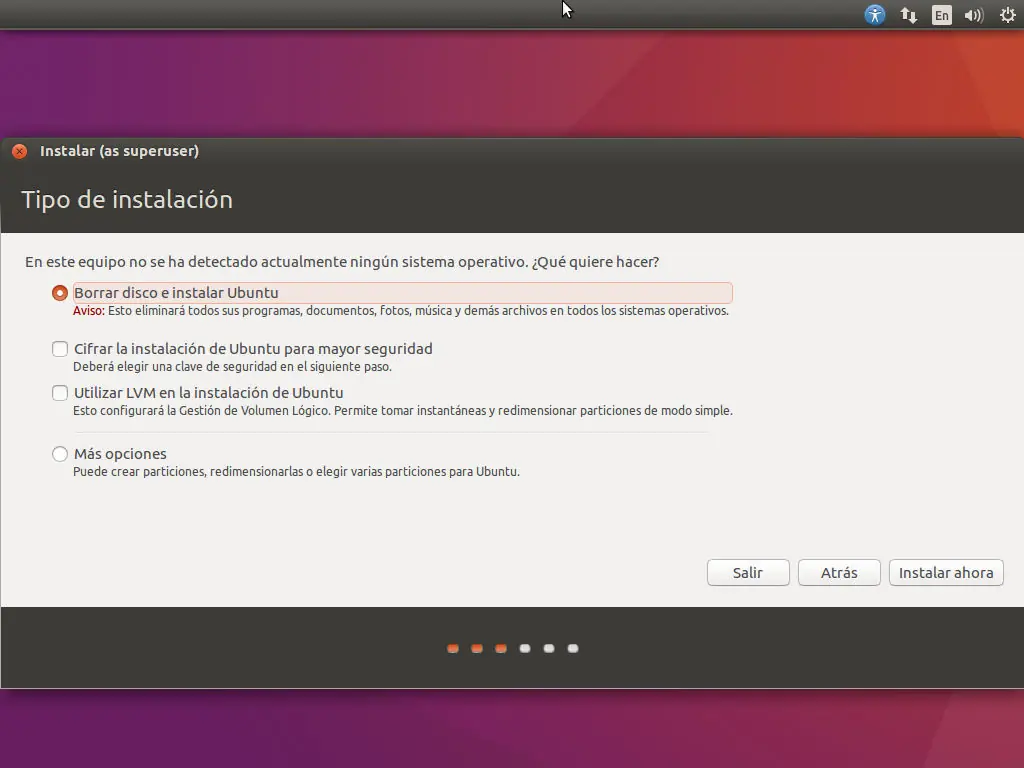Enable Utilizar LVM en la instalación checkbox
The image size is (1024, 768).
click(60, 392)
